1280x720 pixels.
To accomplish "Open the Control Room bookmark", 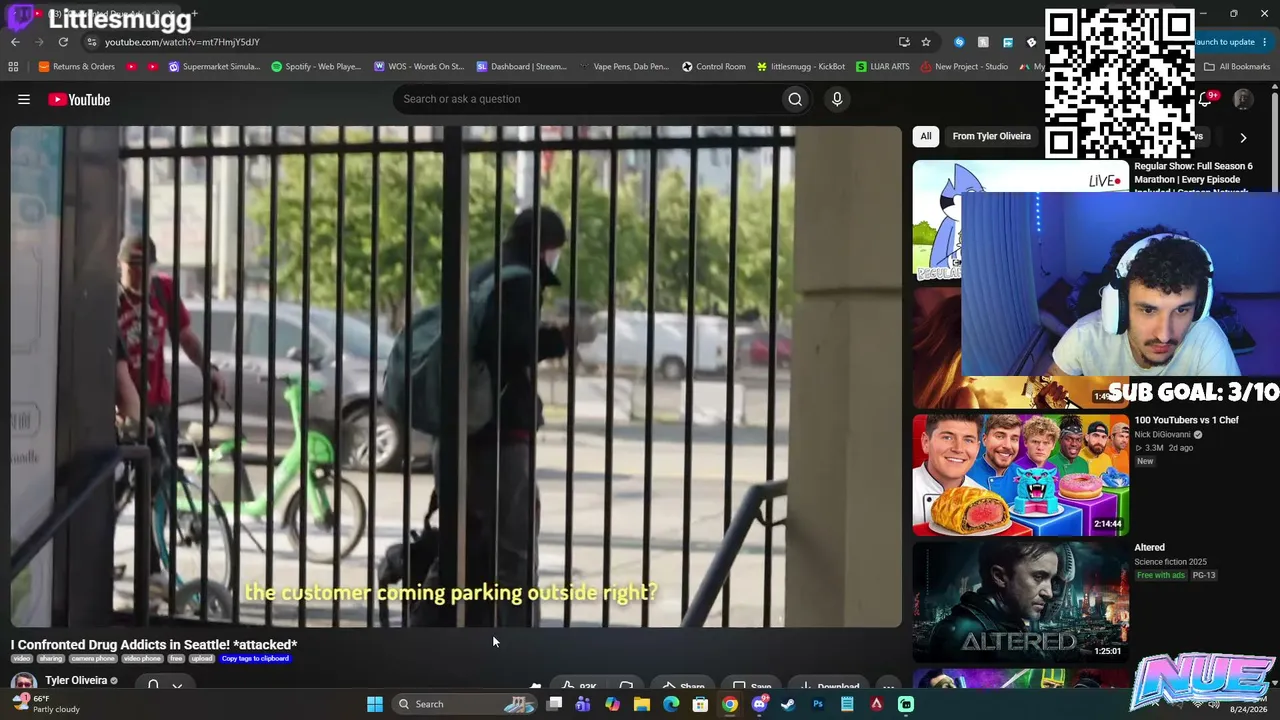I will tap(714, 67).
